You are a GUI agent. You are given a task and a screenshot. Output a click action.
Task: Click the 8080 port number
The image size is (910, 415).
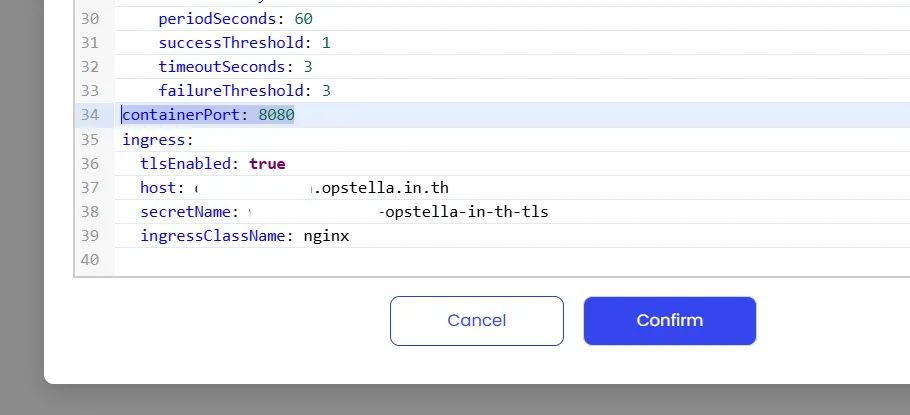coord(276,115)
